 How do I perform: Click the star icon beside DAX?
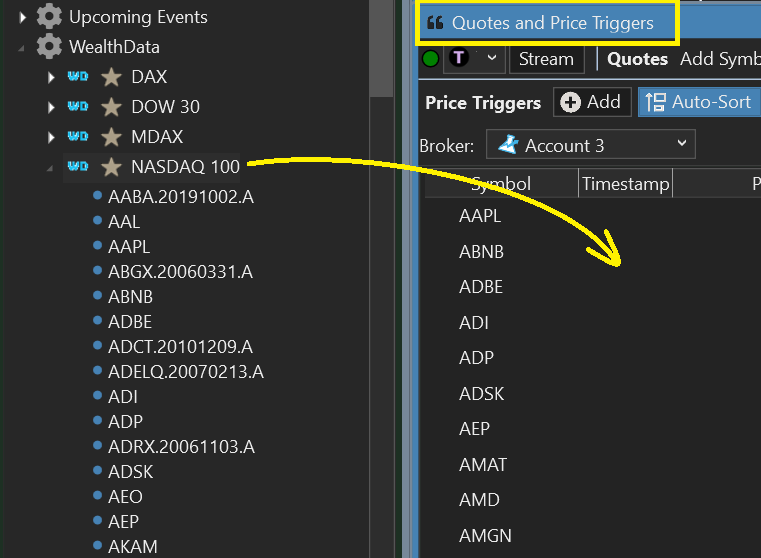(x=111, y=77)
